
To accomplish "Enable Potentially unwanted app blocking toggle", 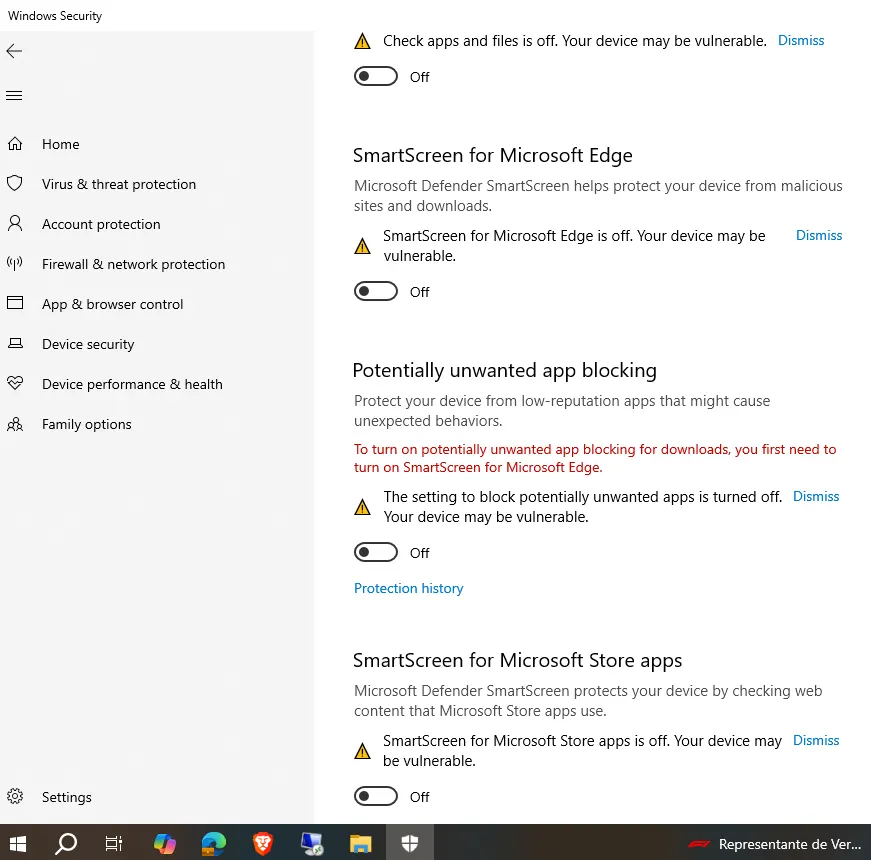I will pos(376,552).
